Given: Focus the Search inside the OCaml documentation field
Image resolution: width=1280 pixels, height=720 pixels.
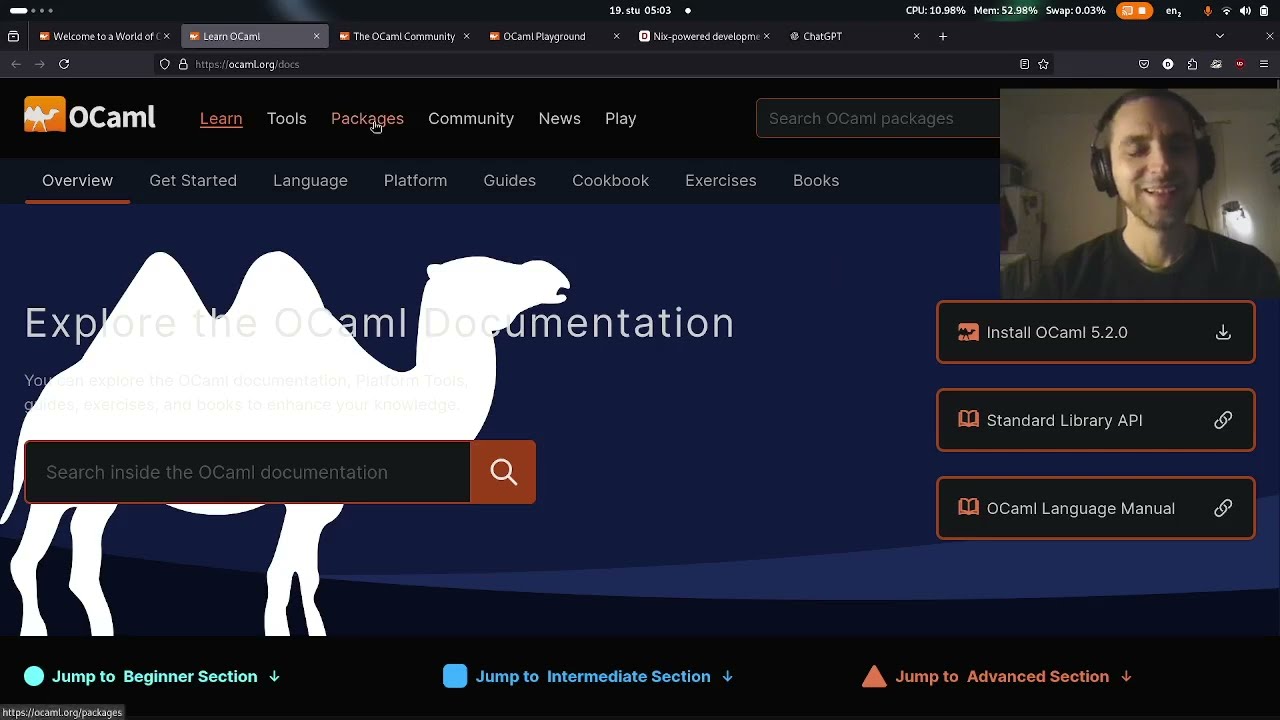Looking at the screenshot, I should point(247,472).
